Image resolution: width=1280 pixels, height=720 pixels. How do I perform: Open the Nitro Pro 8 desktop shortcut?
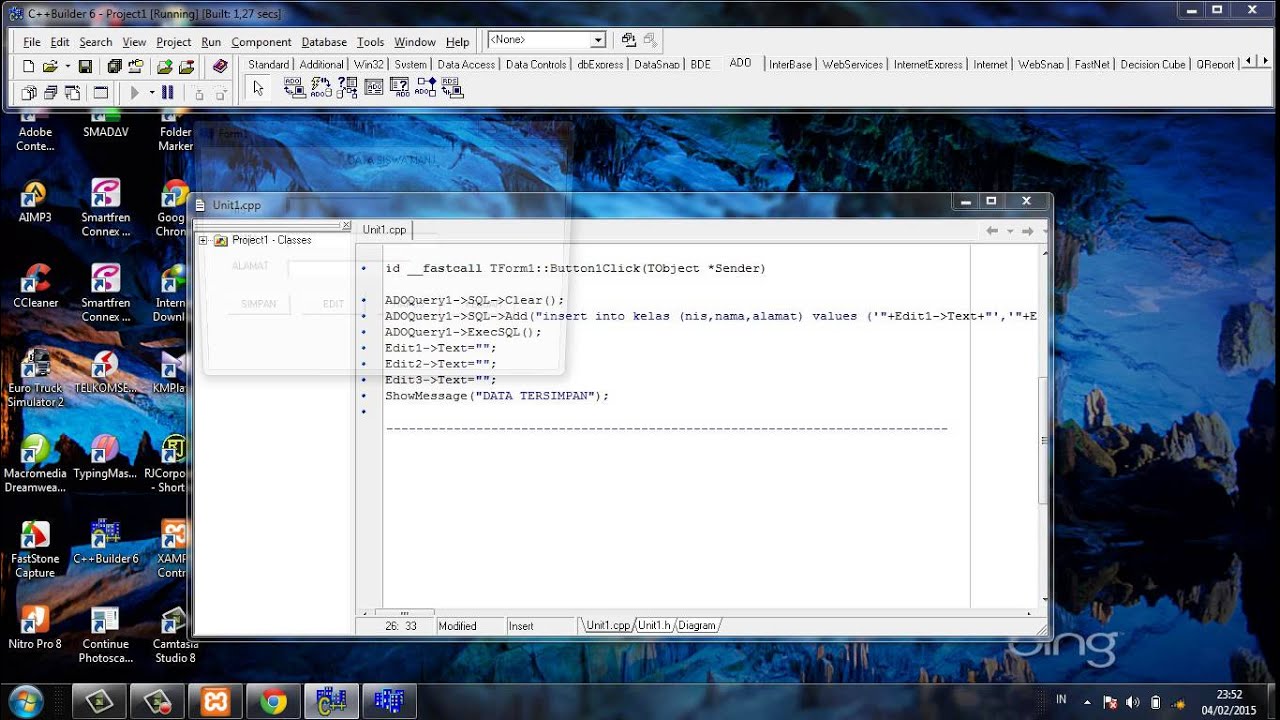[35, 628]
